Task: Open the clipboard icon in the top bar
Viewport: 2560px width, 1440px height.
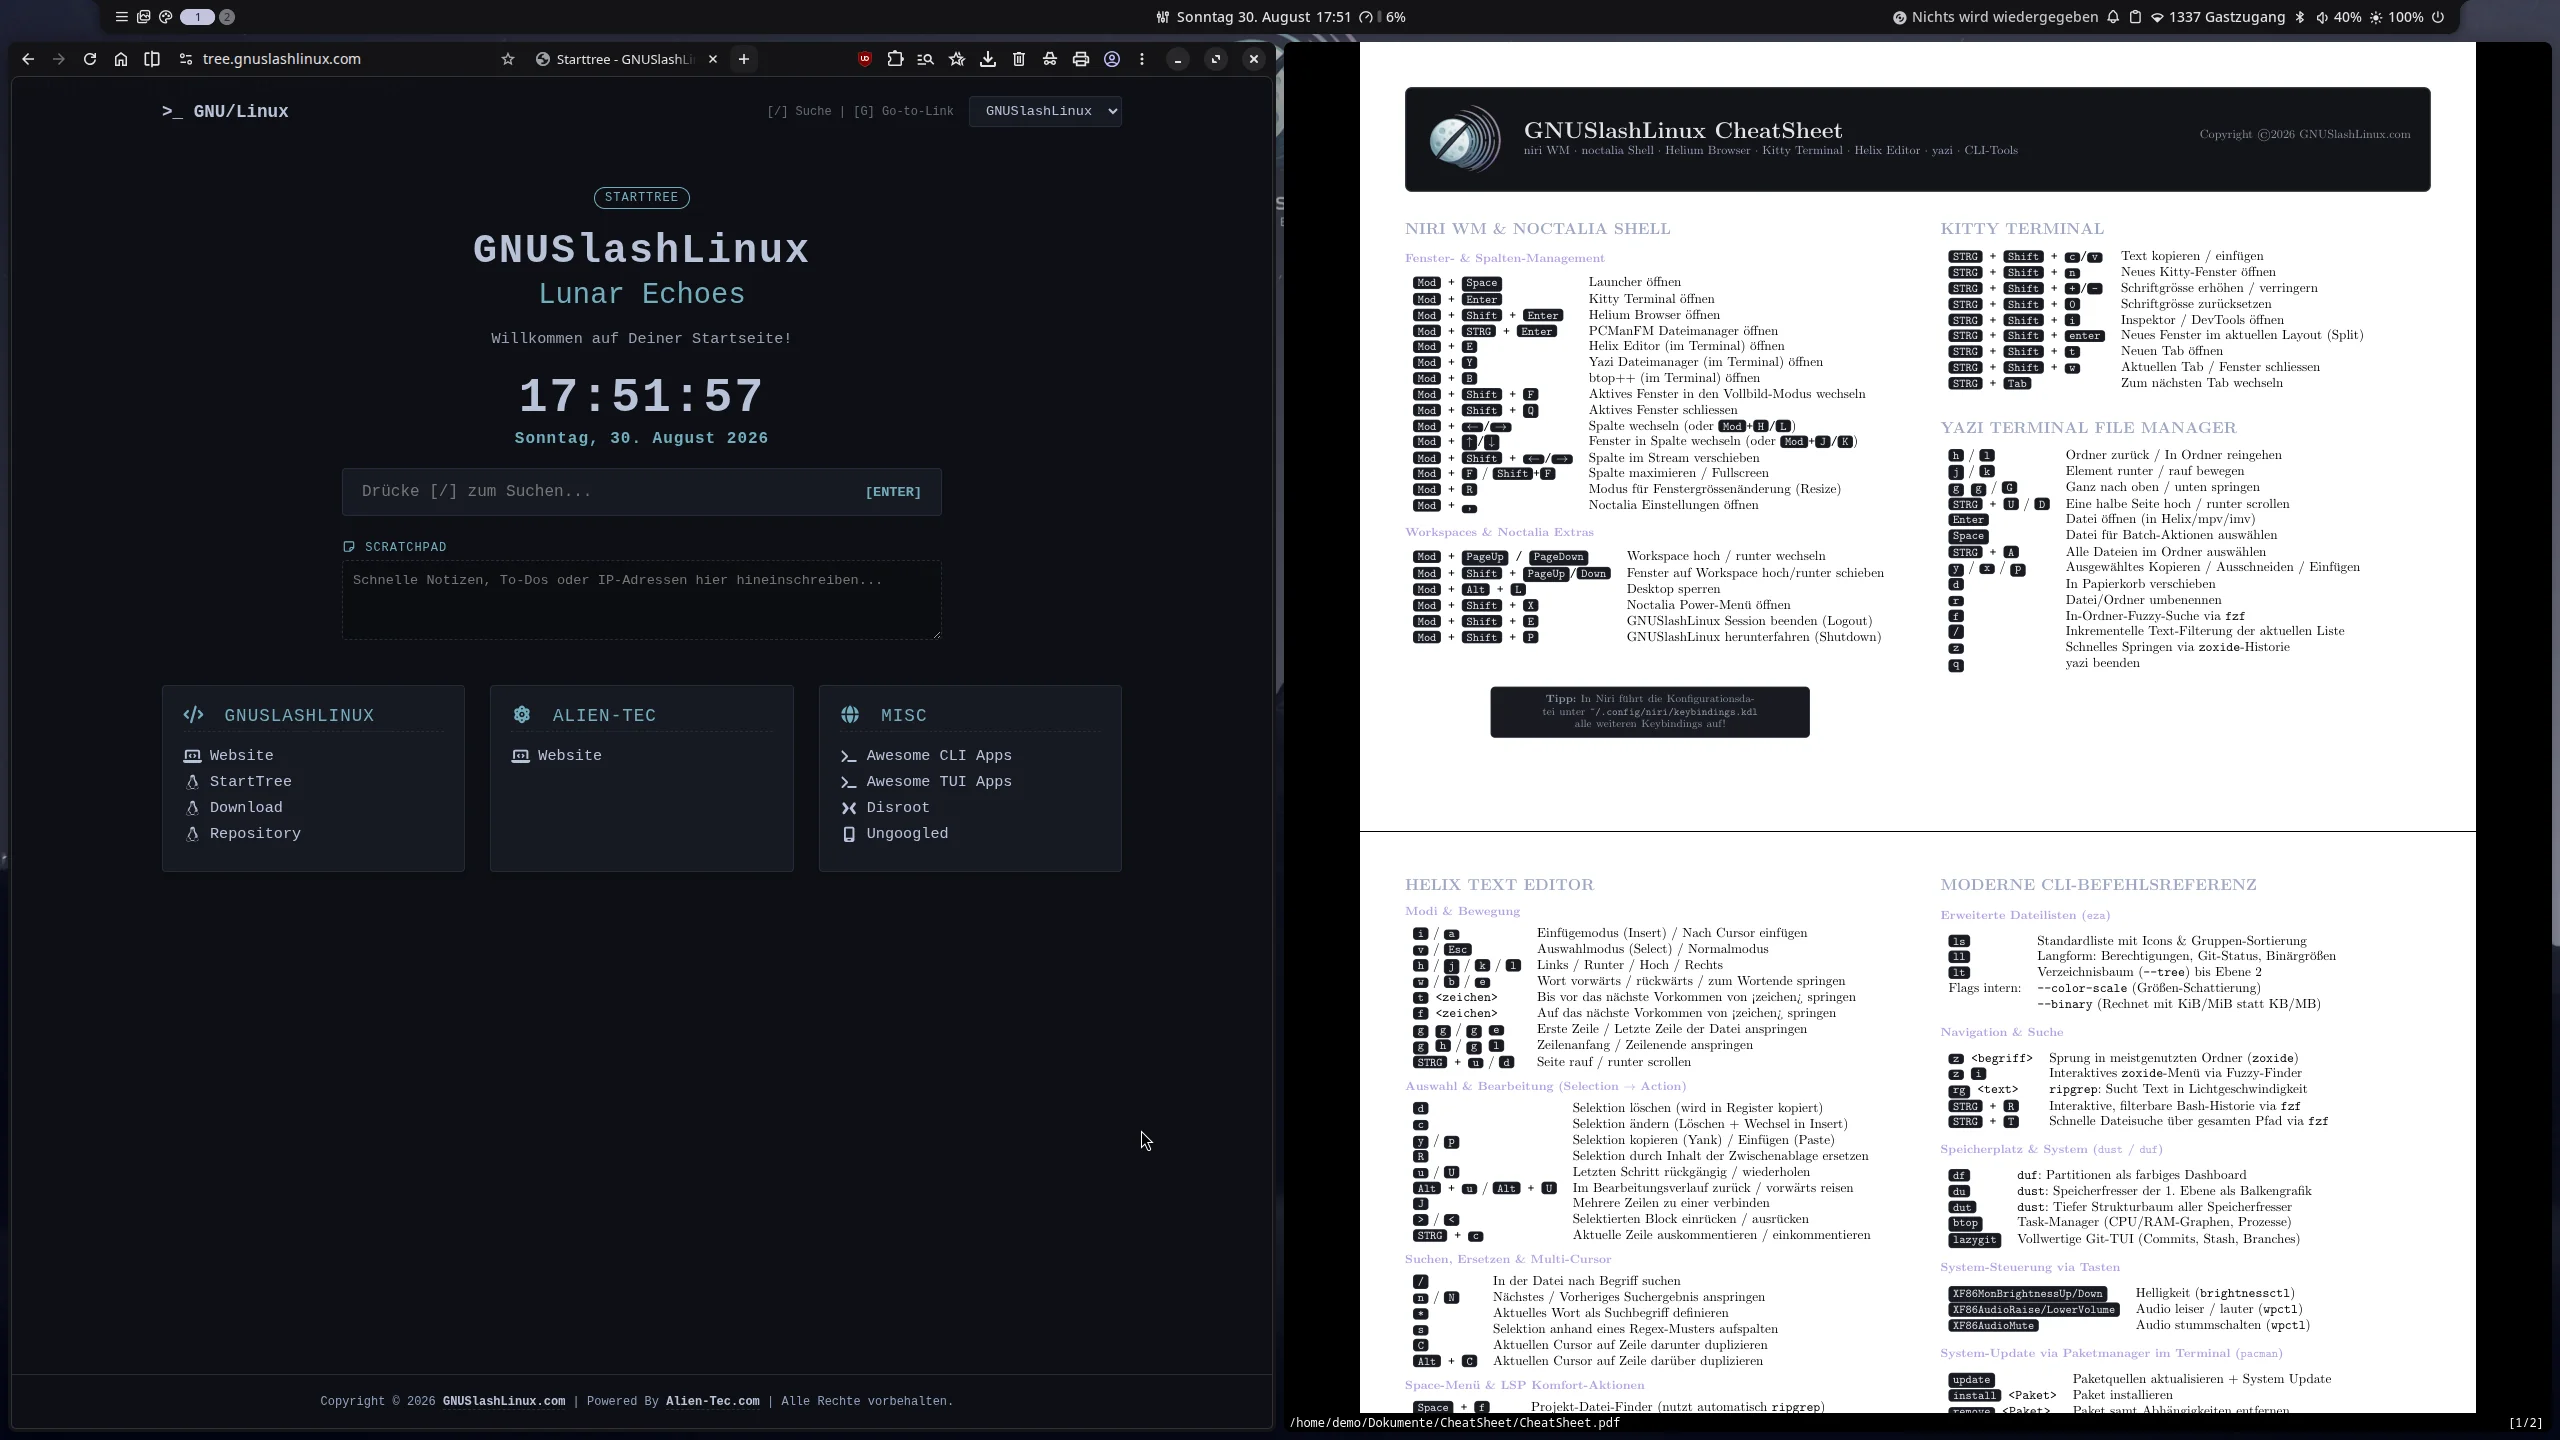Action: (2135, 17)
